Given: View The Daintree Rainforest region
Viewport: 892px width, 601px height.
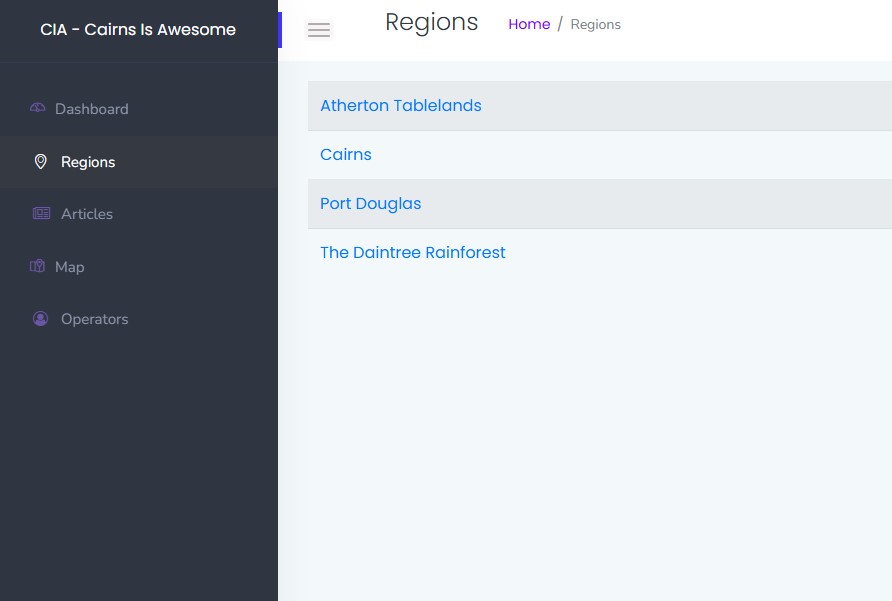Looking at the screenshot, I should point(413,252).
